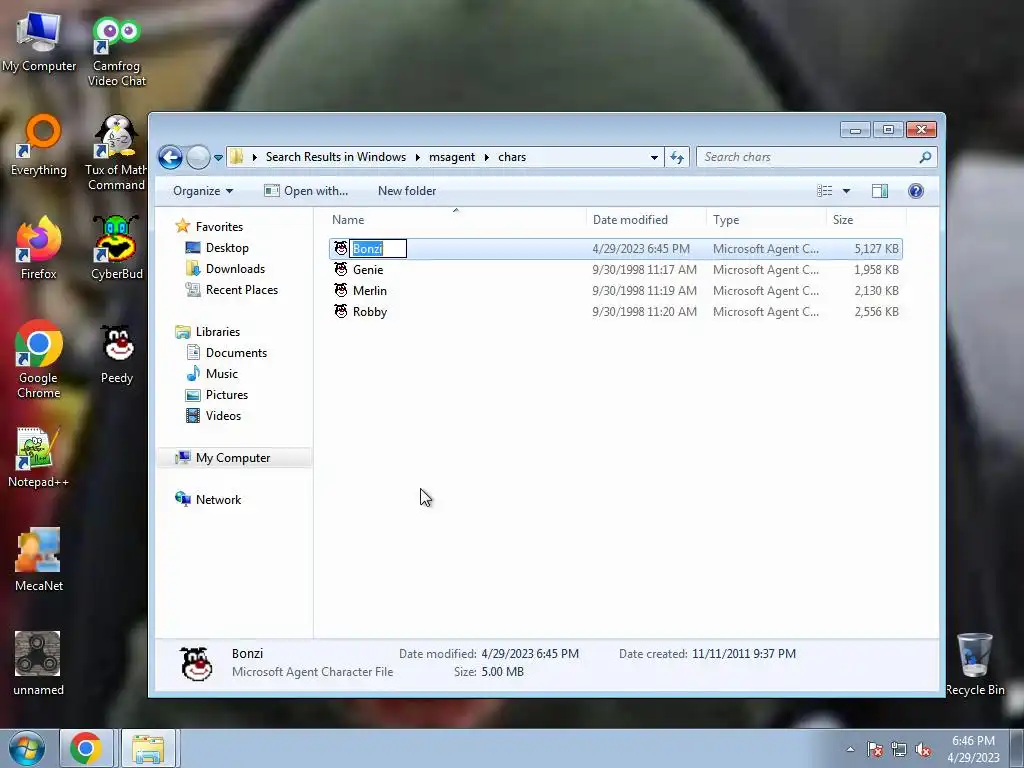The image size is (1024, 768).
Task: Launch MecaNet from the desktop
Action: 39,559
